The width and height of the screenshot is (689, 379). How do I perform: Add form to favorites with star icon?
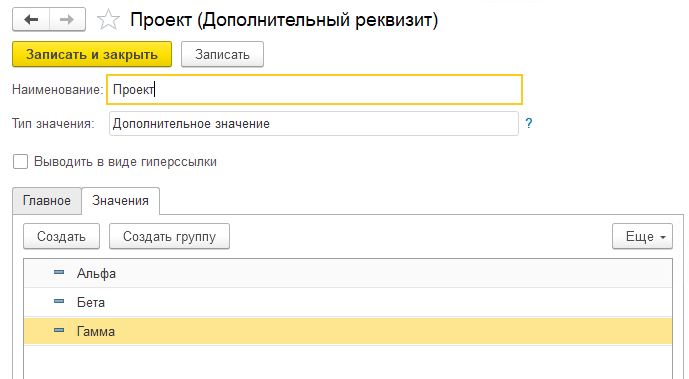pyautogui.click(x=108, y=20)
